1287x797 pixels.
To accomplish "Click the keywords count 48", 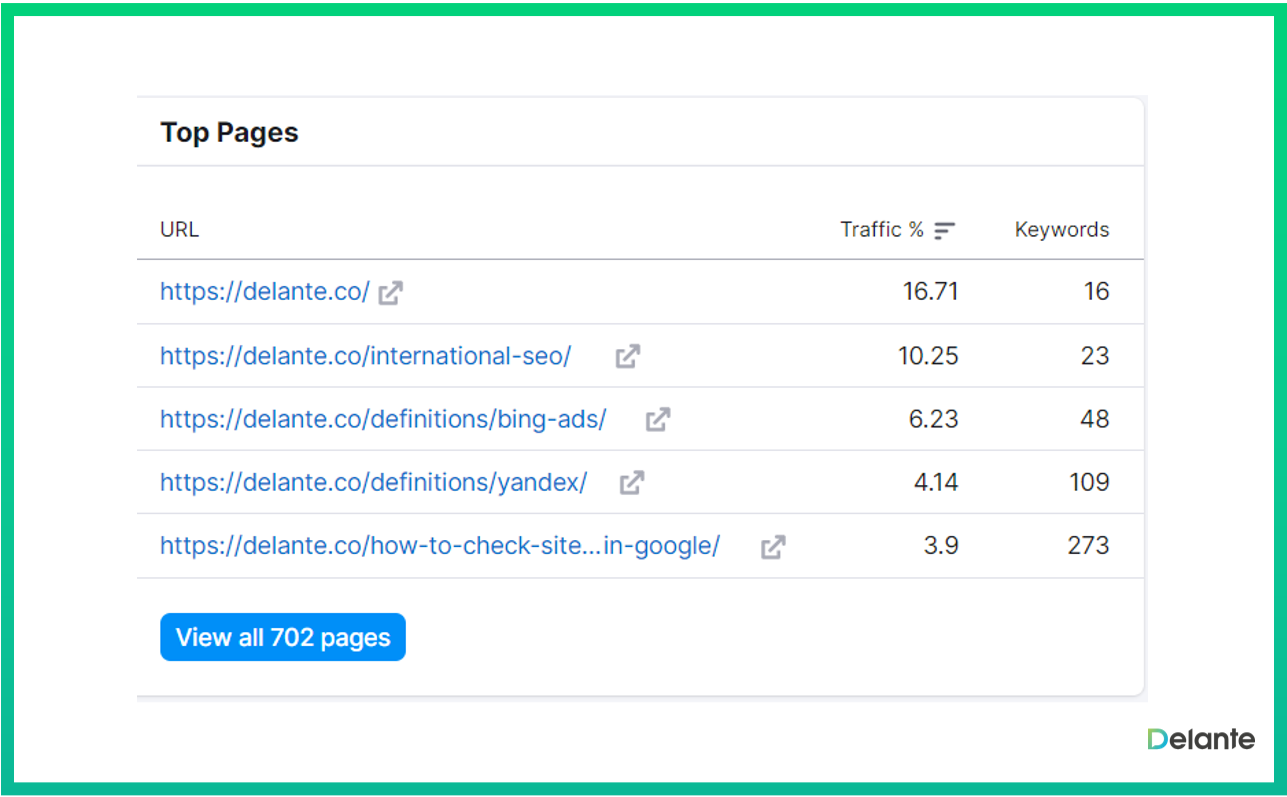I will coord(1095,419).
